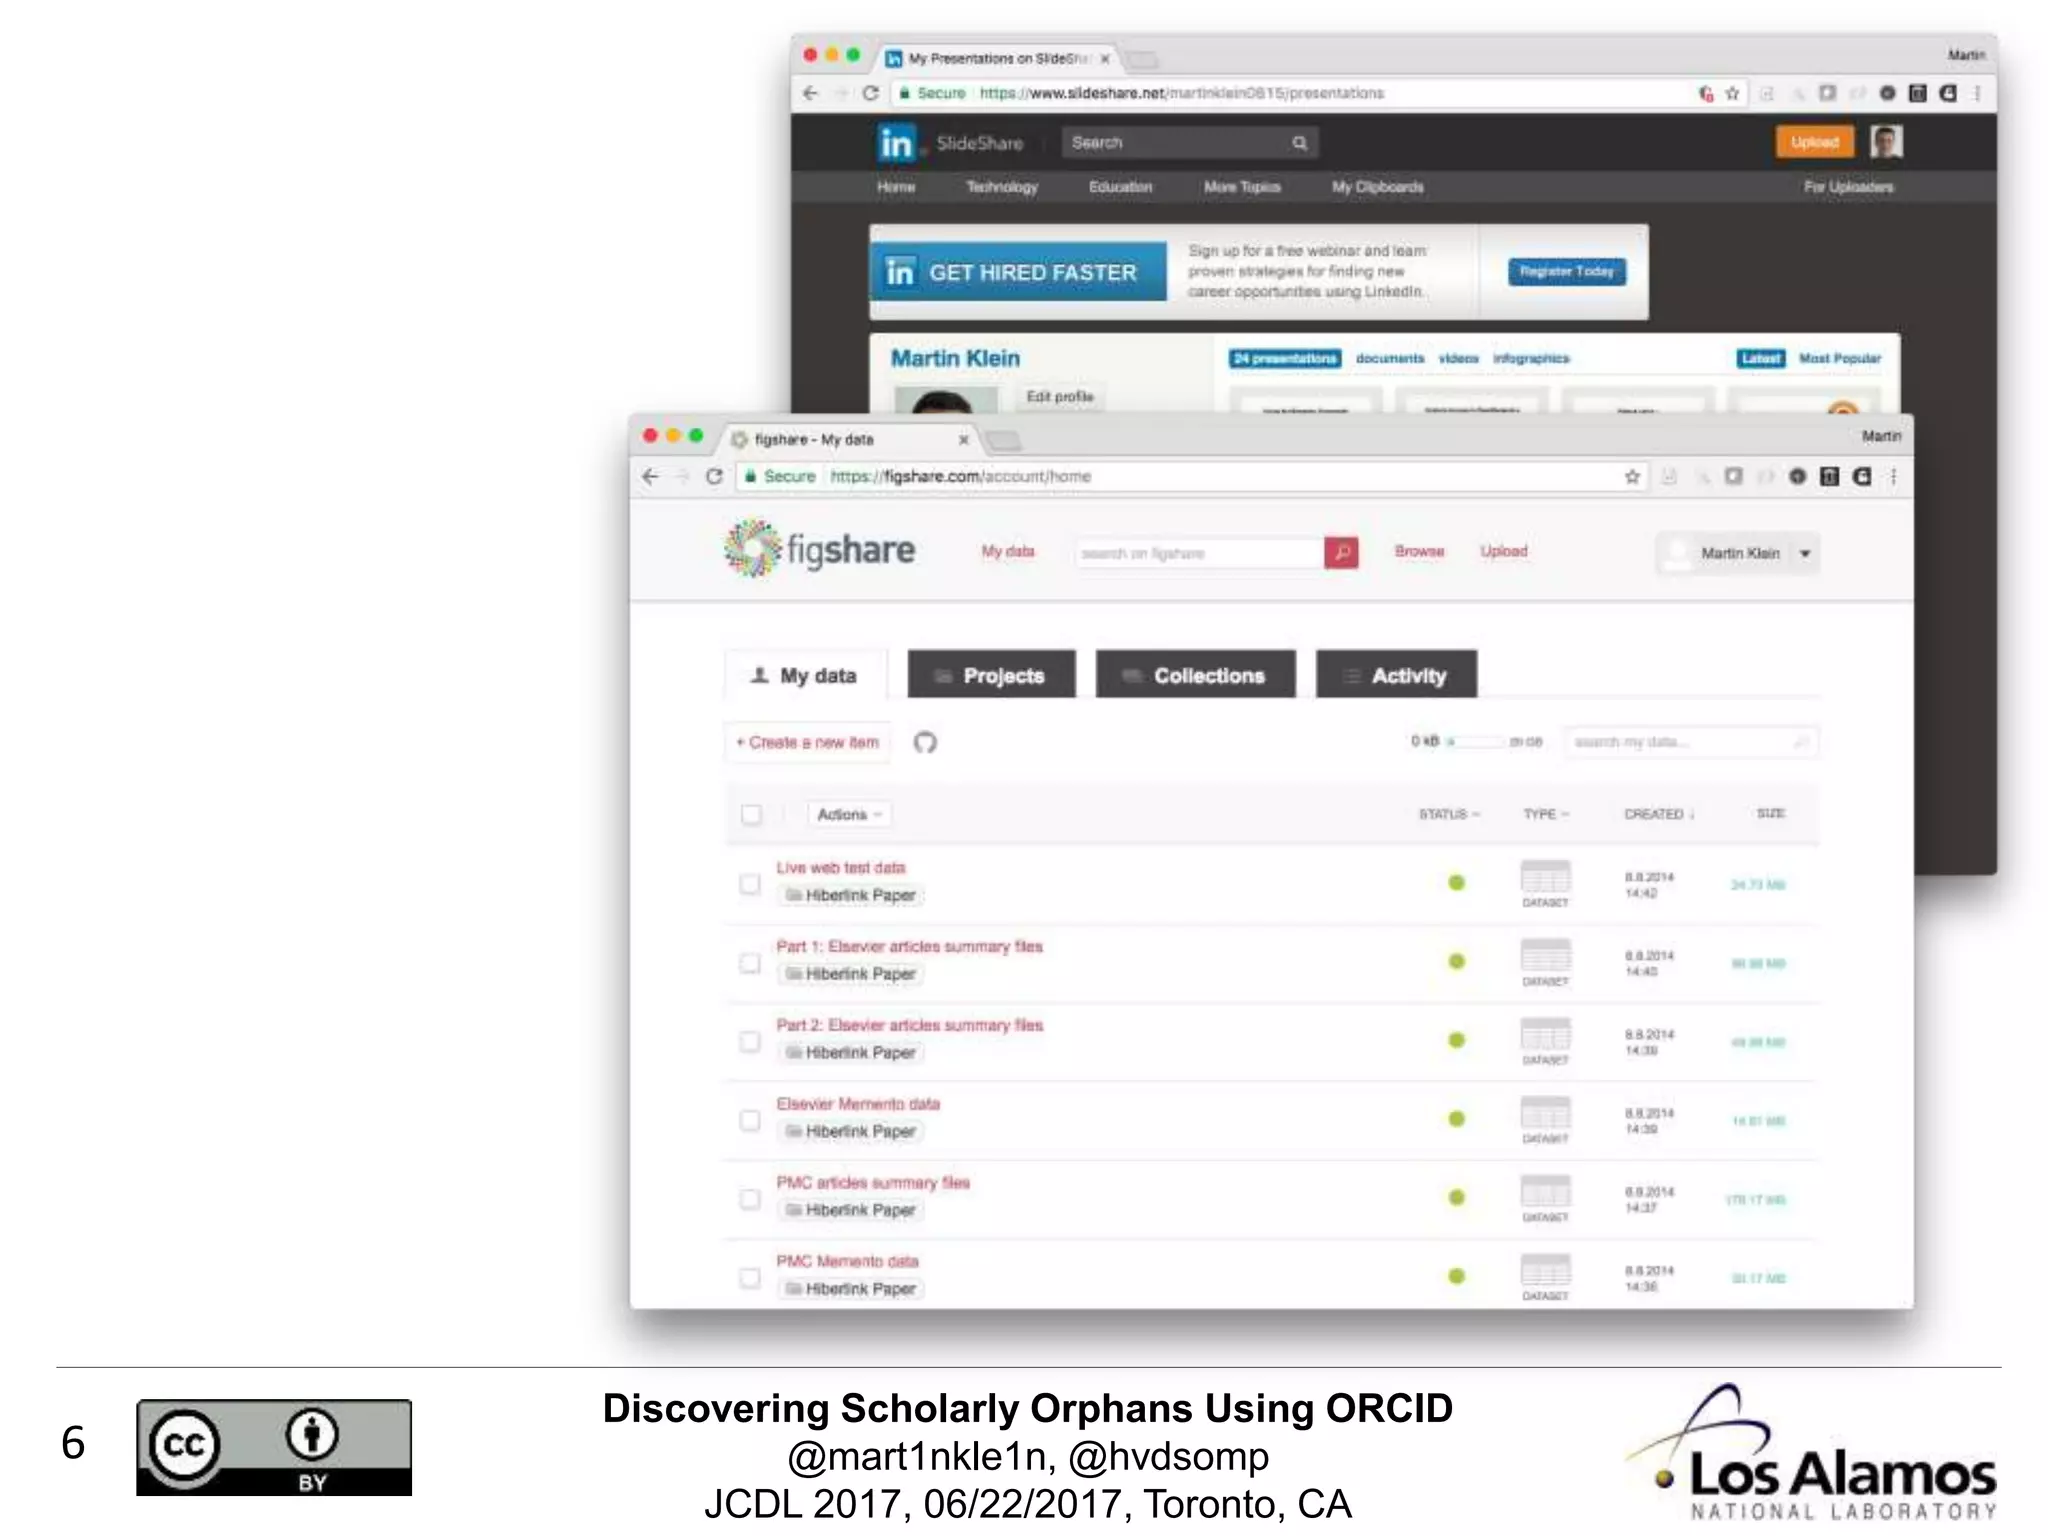Image resolution: width=2048 pixels, height=1536 pixels.
Task: Check the PMC Memento data row
Action: click(x=749, y=1277)
